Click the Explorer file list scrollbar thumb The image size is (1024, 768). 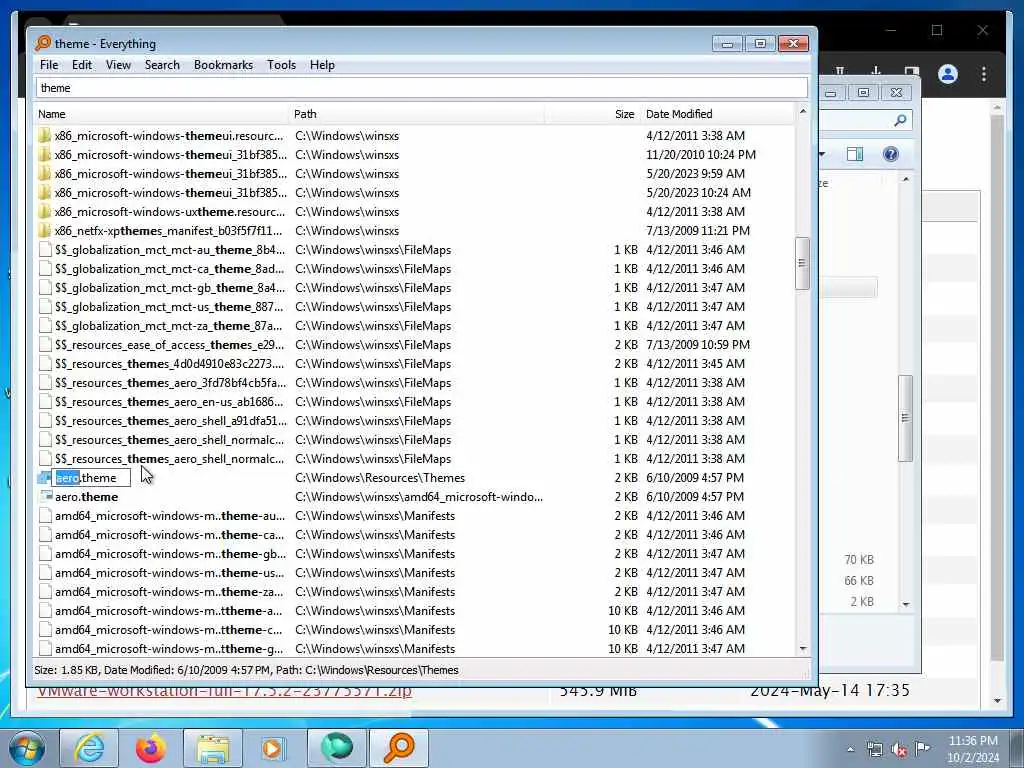[905, 418]
